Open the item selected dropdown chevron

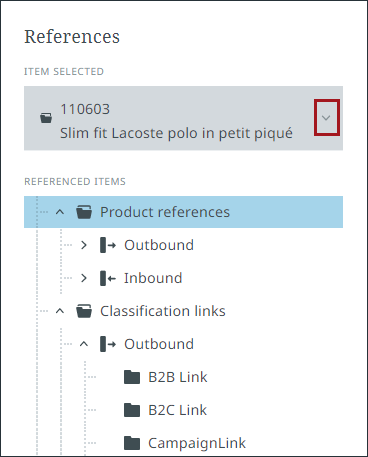click(326, 118)
